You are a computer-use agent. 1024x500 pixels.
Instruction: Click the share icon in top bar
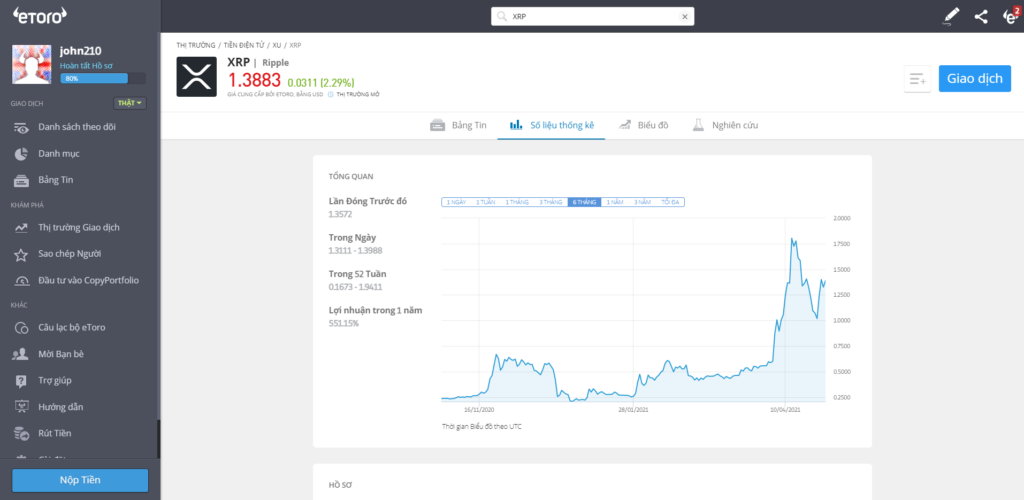(x=980, y=17)
